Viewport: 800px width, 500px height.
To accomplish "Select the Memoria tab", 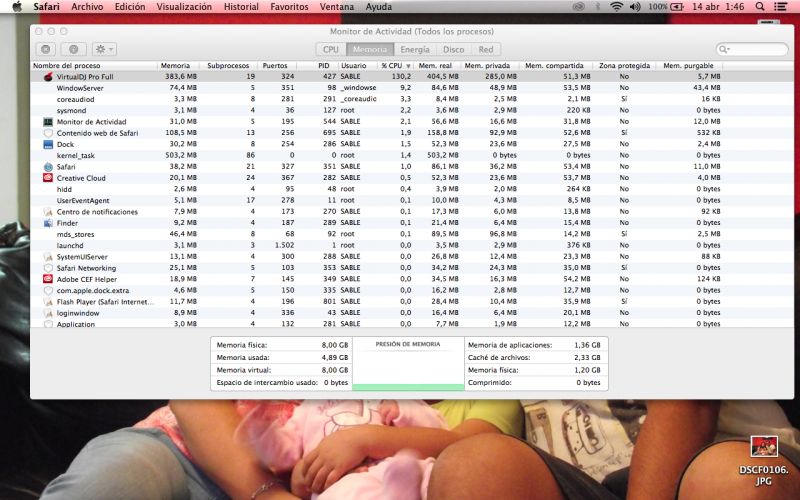I will point(370,49).
